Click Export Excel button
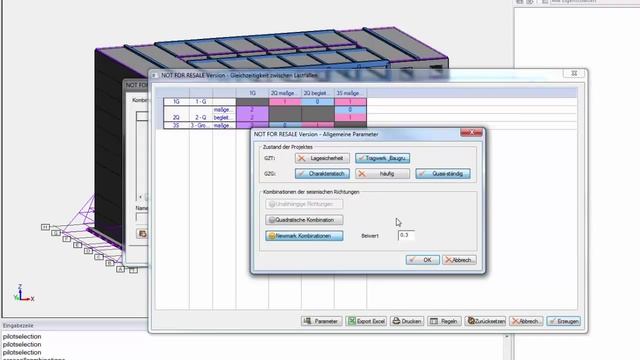The height and width of the screenshot is (360, 640). click(366, 321)
